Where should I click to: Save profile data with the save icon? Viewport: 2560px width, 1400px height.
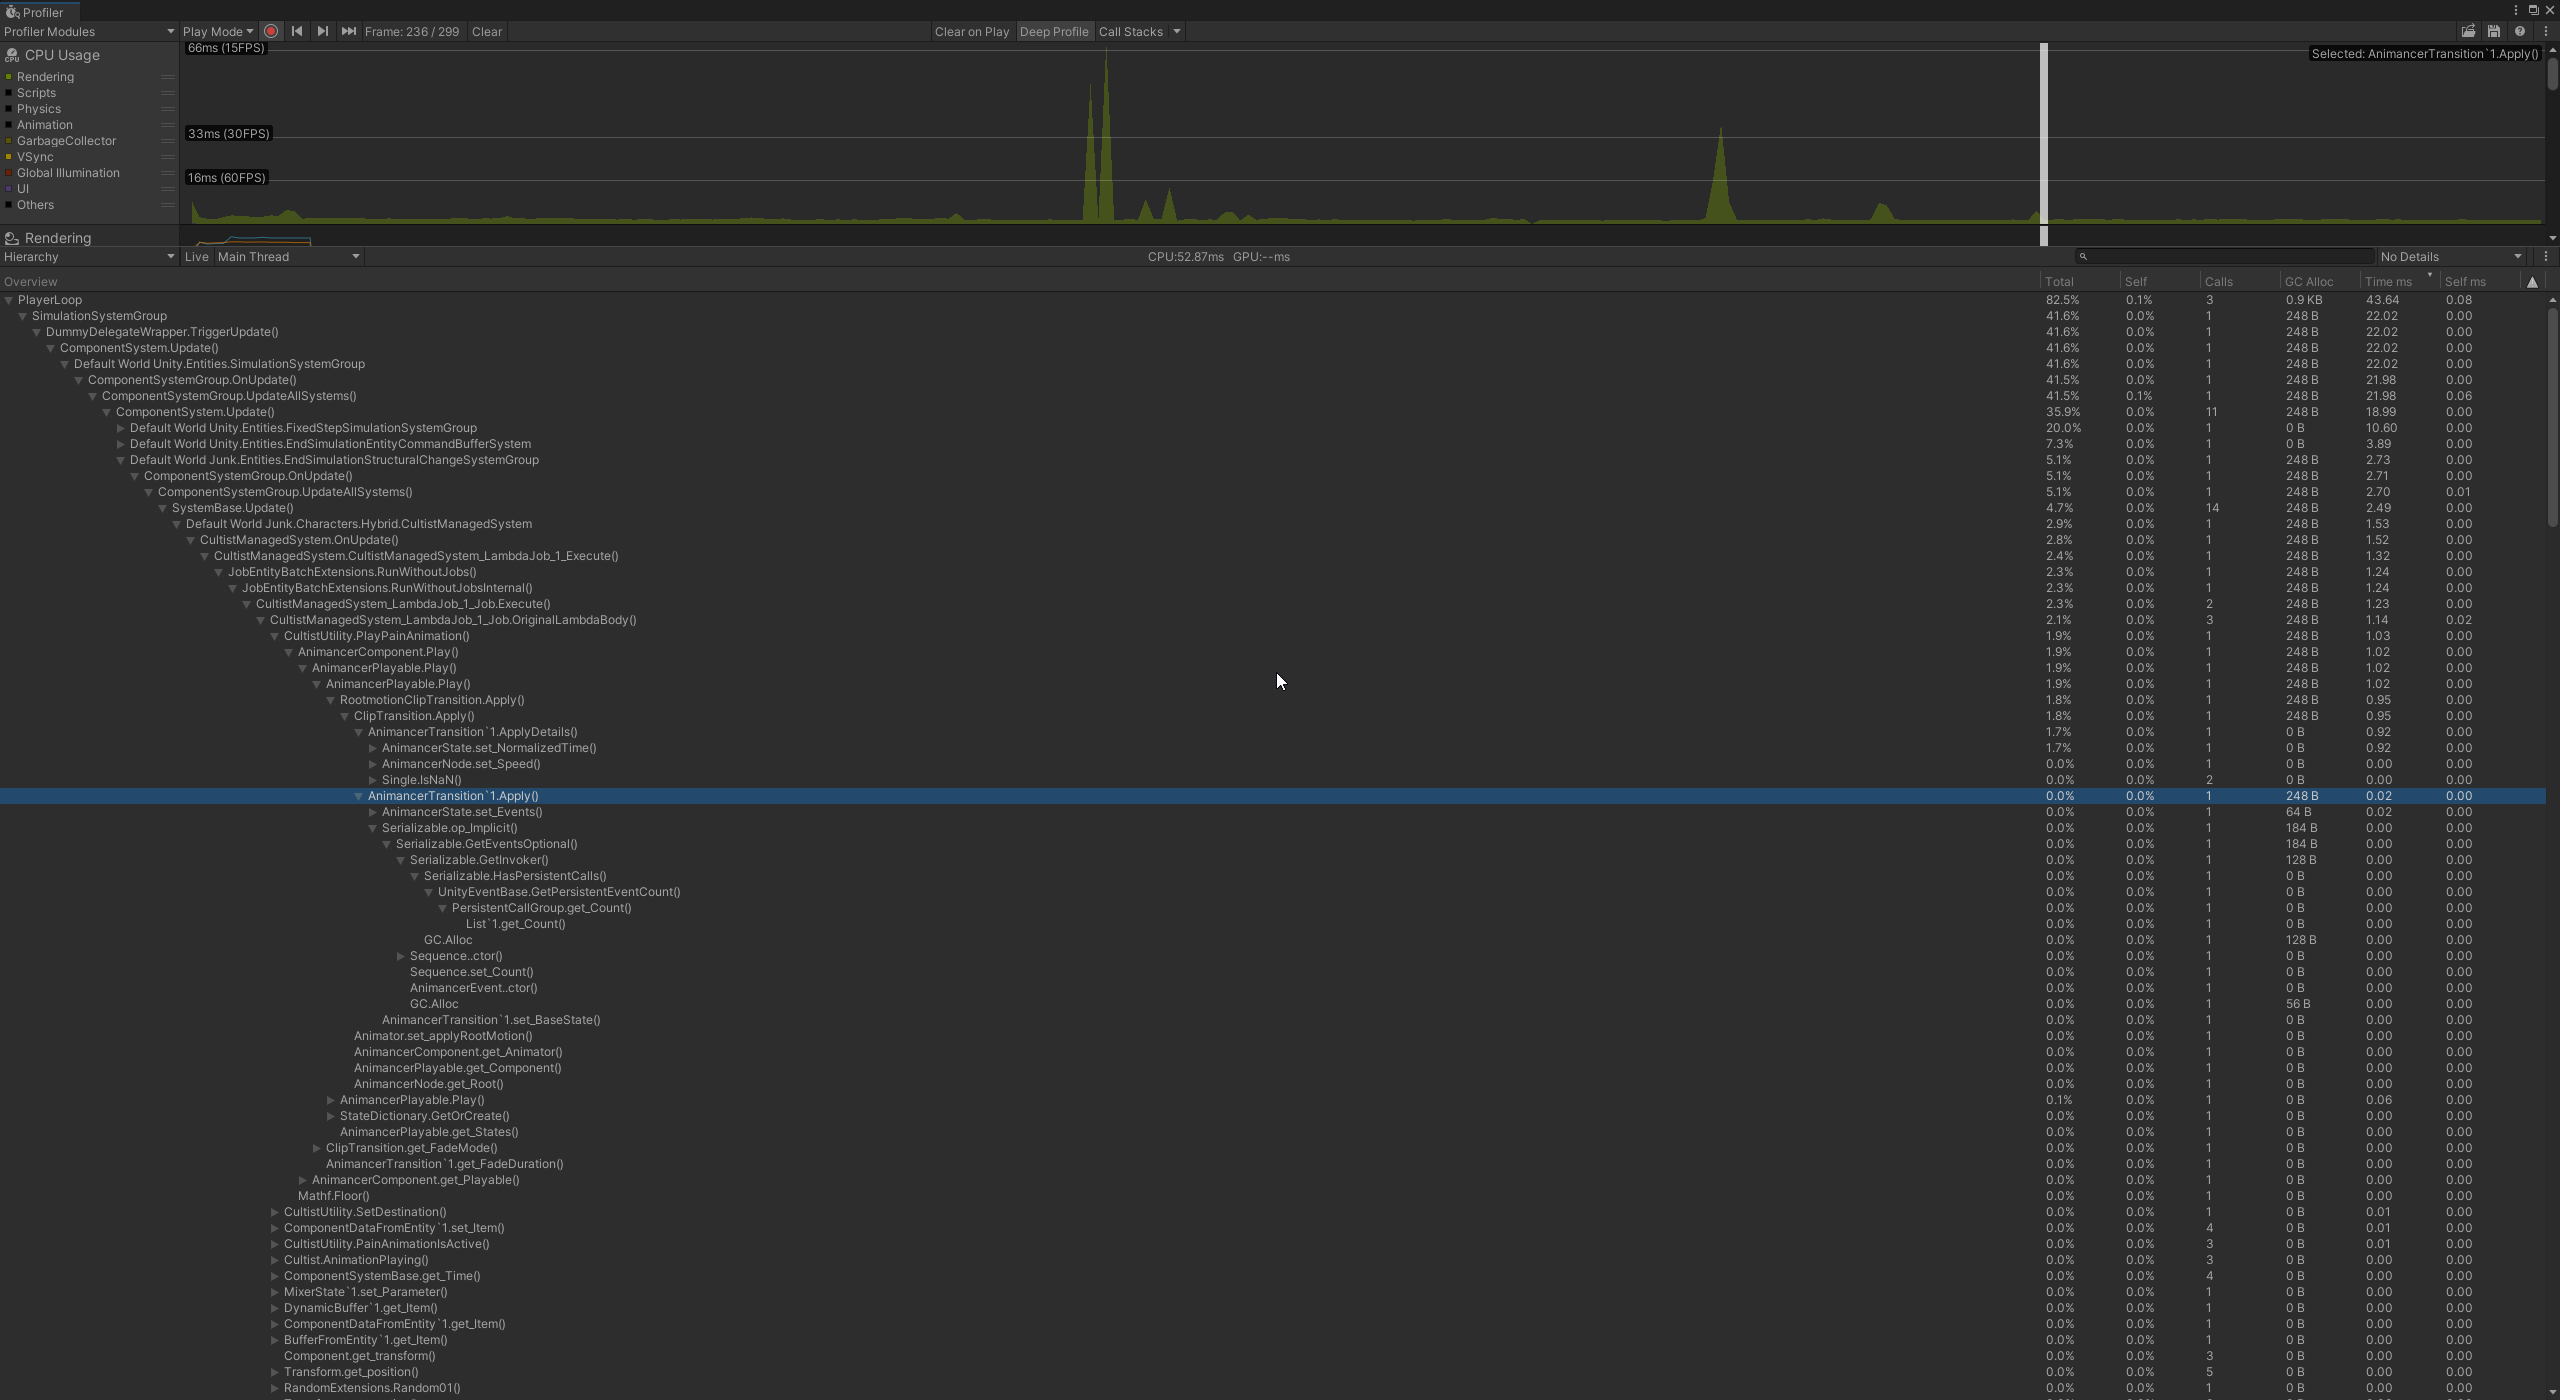click(x=2493, y=31)
